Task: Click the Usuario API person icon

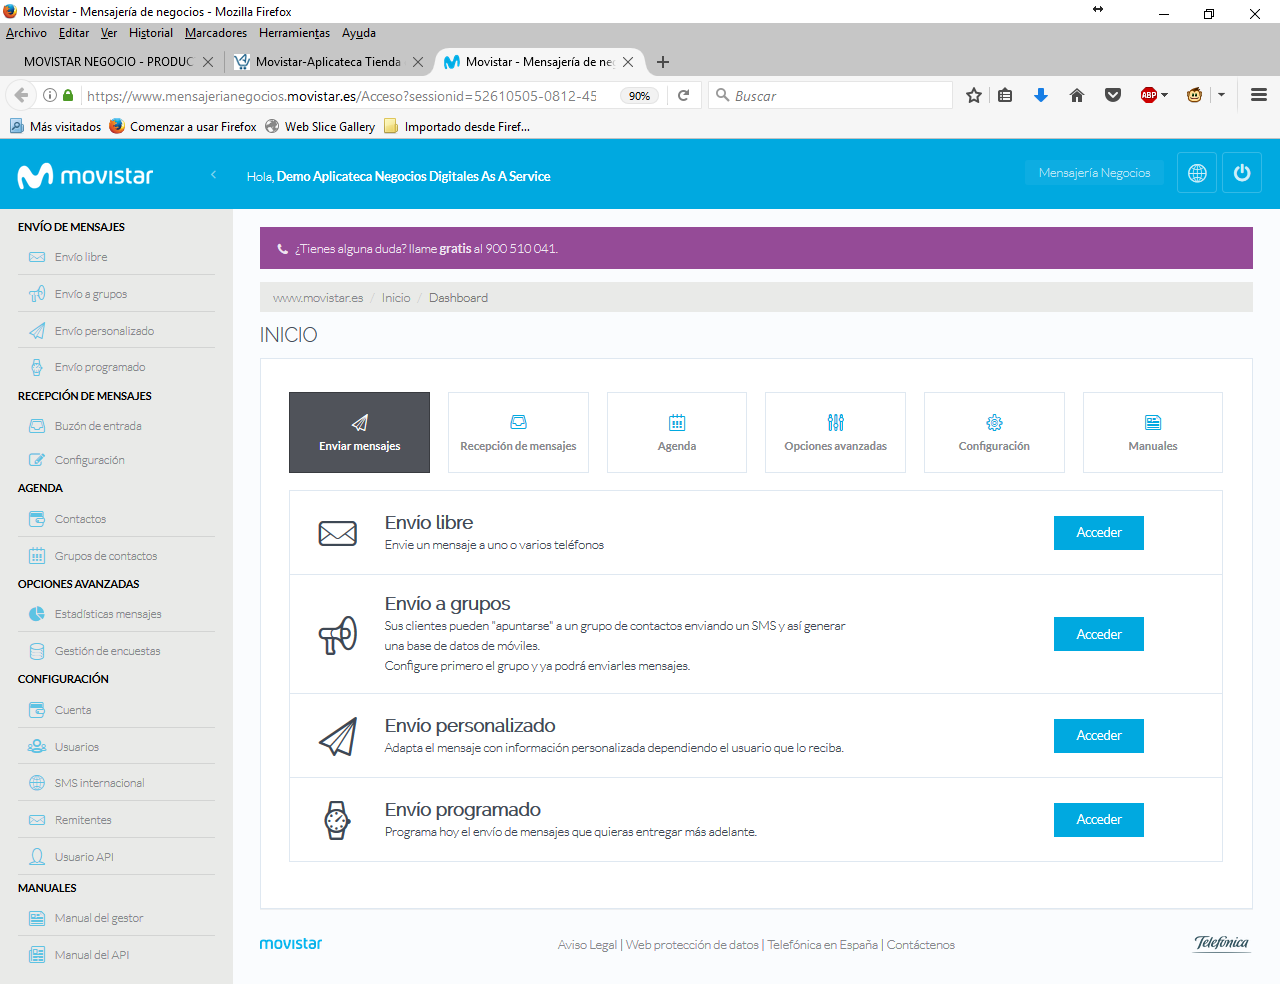Action: 37,857
